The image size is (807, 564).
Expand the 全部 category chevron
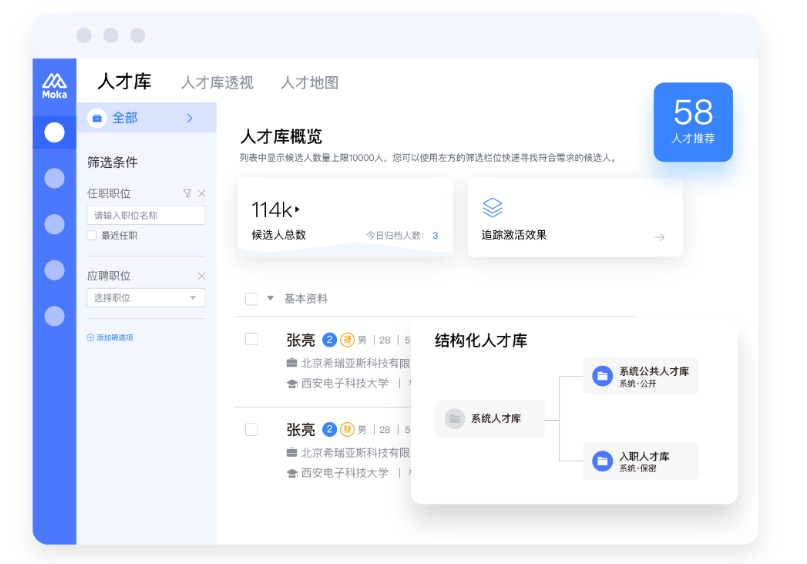point(189,118)
